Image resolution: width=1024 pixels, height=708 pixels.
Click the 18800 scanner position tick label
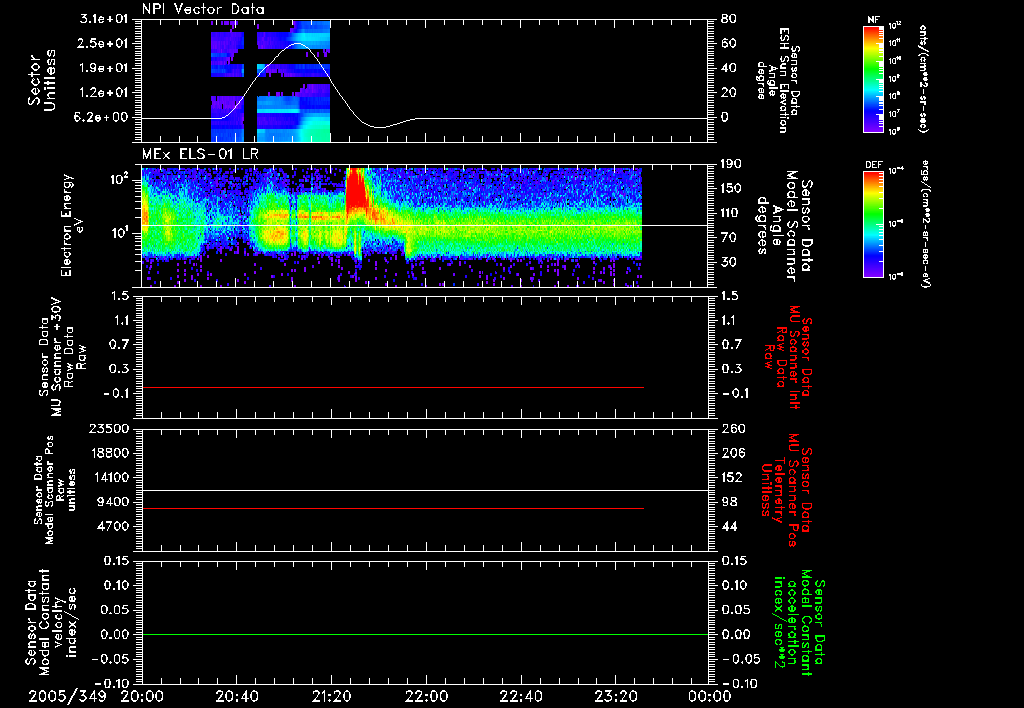coord(109,453)
